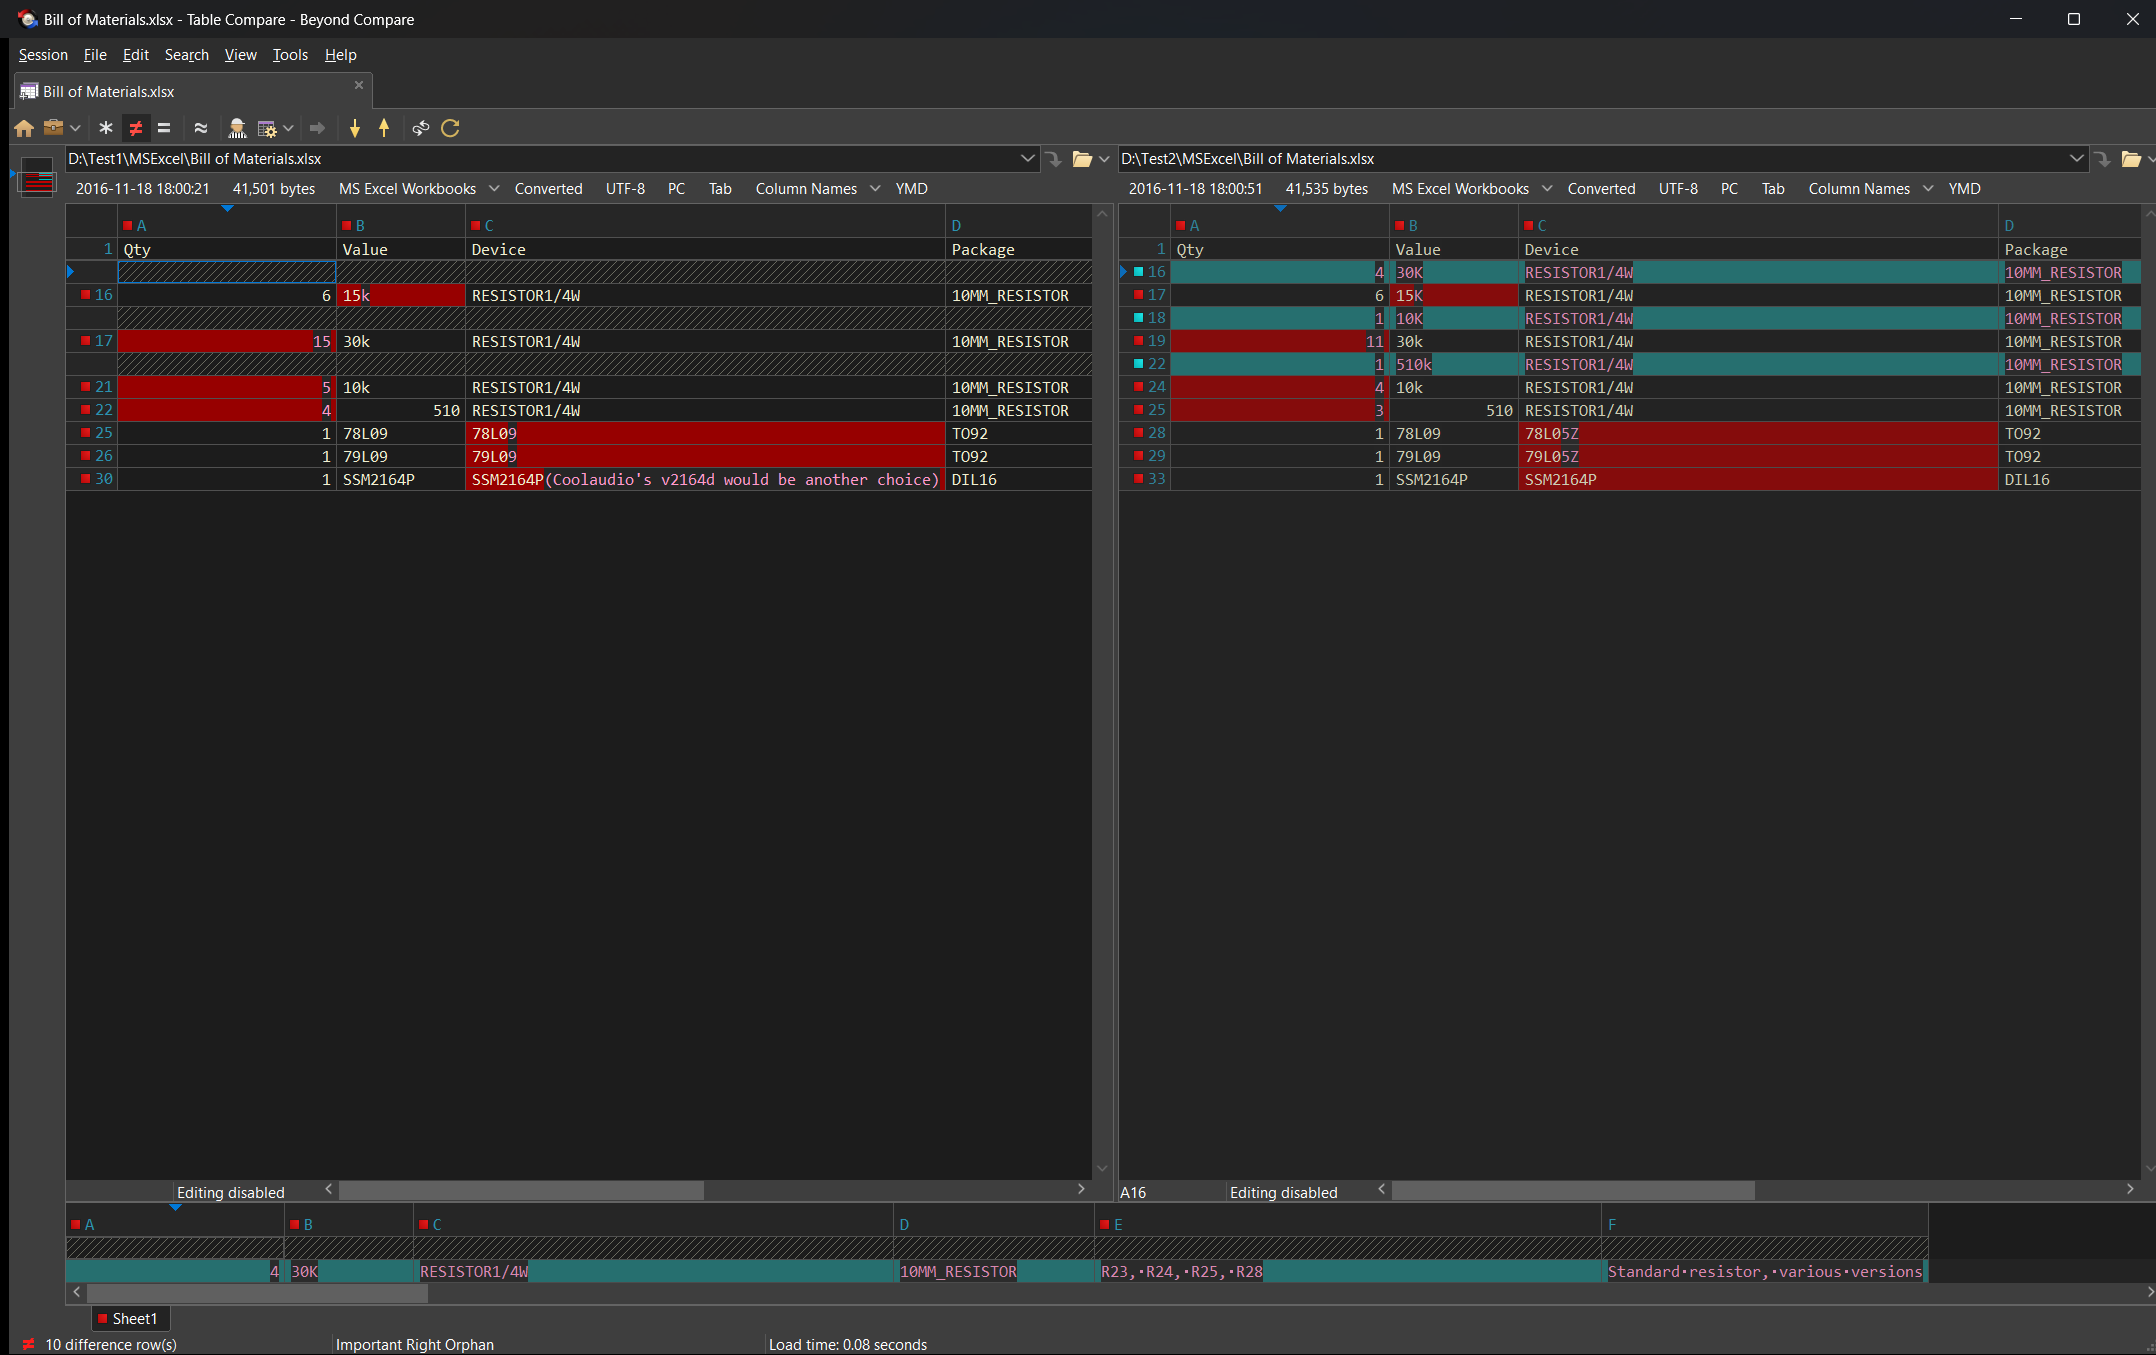Toggle Show Differences not-equal filter
This screenshot has width=2156, height=1355.
pos(136,128)
